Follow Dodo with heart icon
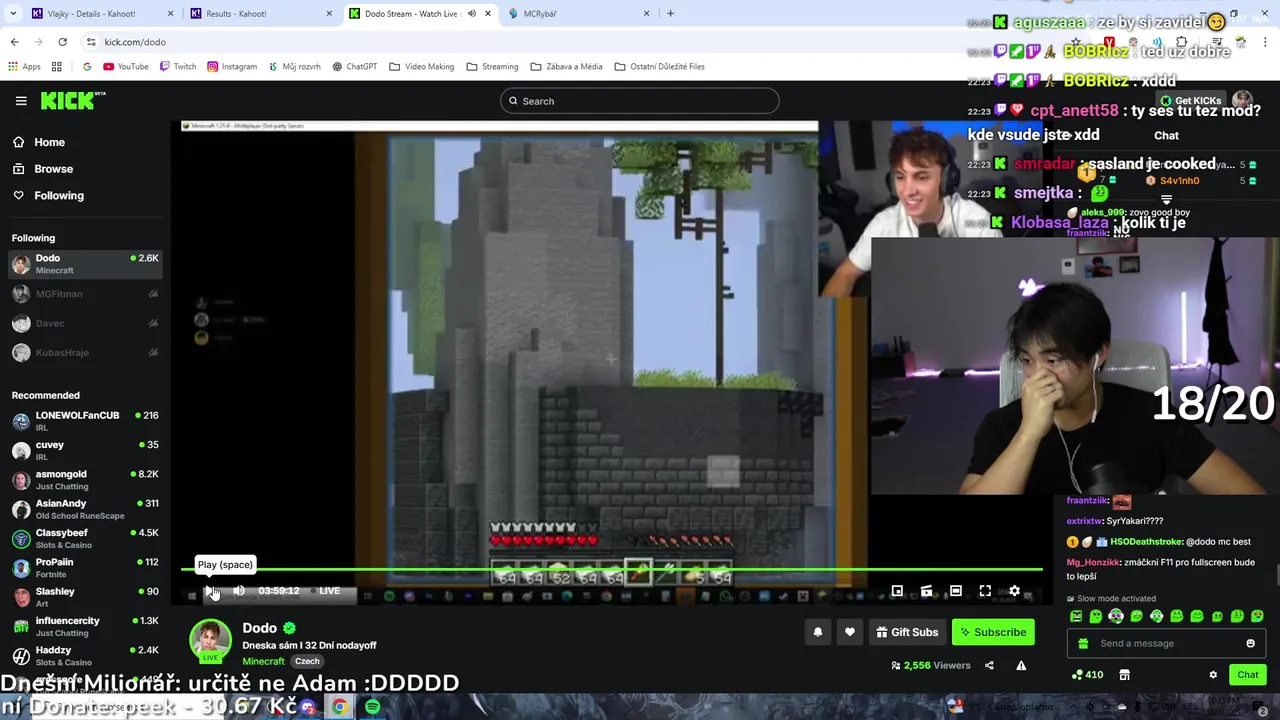The width and height of the screenshot is (1280, 720). (850, 632)
